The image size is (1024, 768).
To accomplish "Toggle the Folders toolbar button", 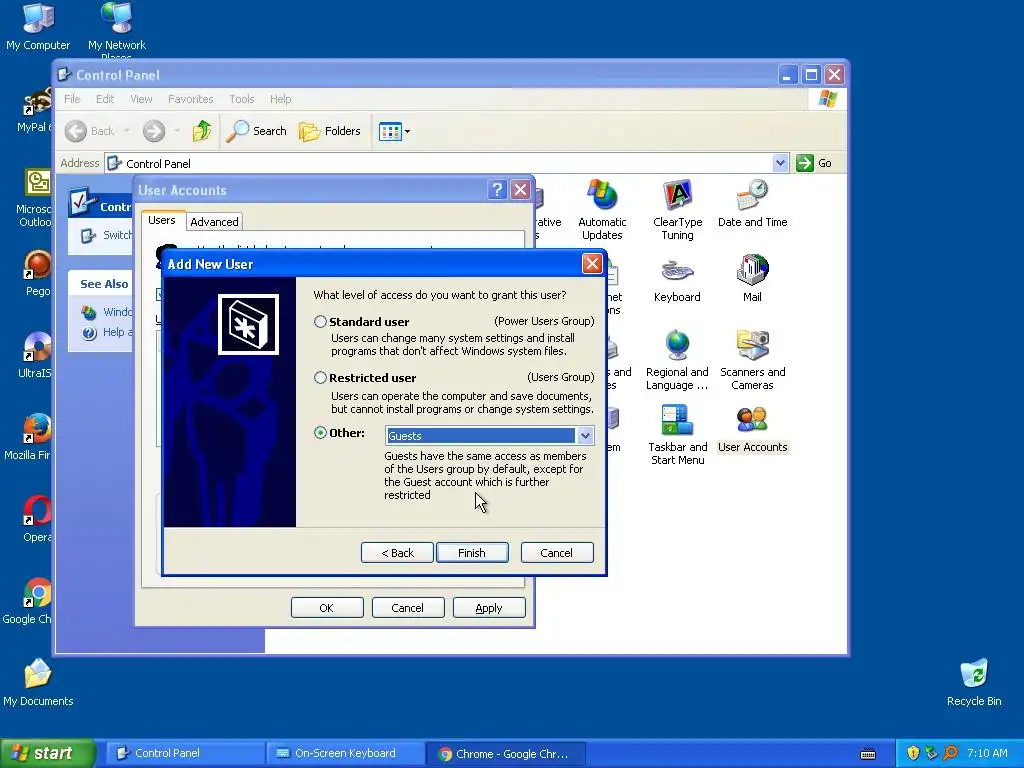I will (330, 131).
